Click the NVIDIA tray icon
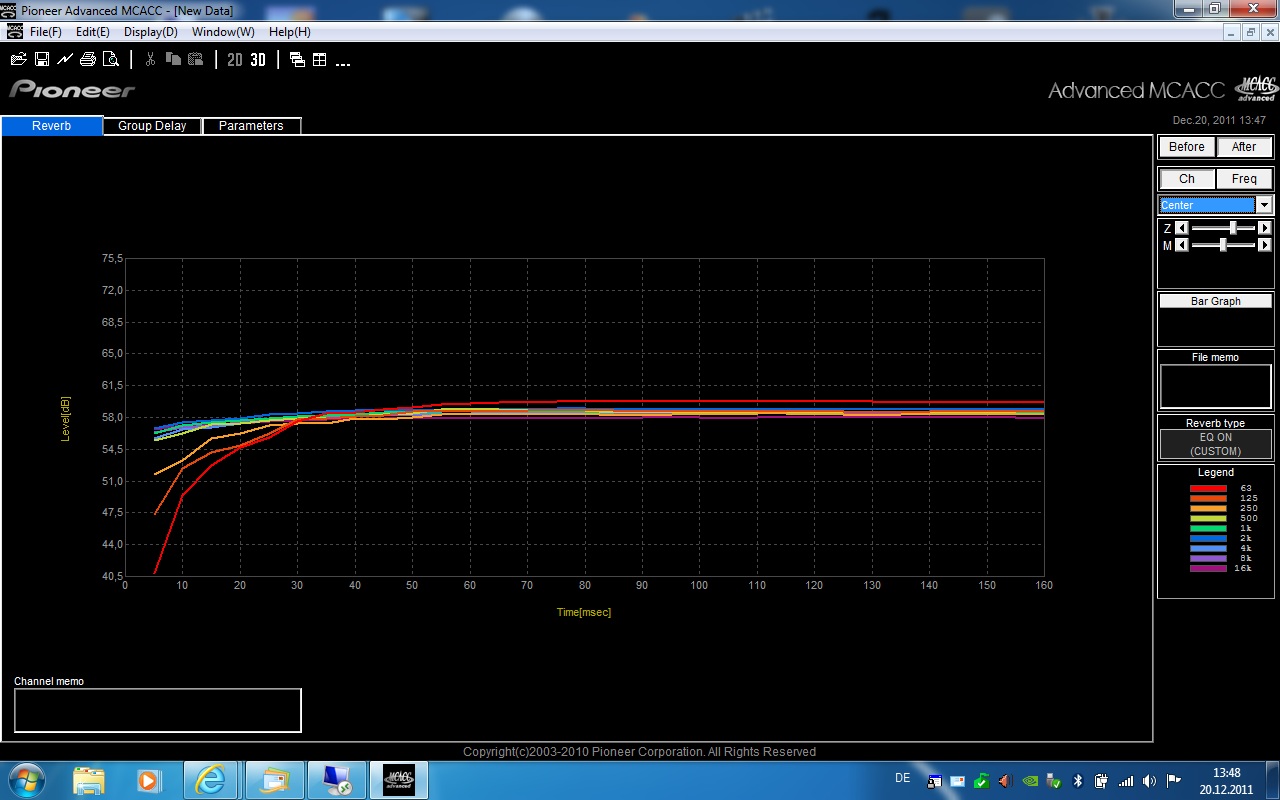 [x=1031, y=781]
